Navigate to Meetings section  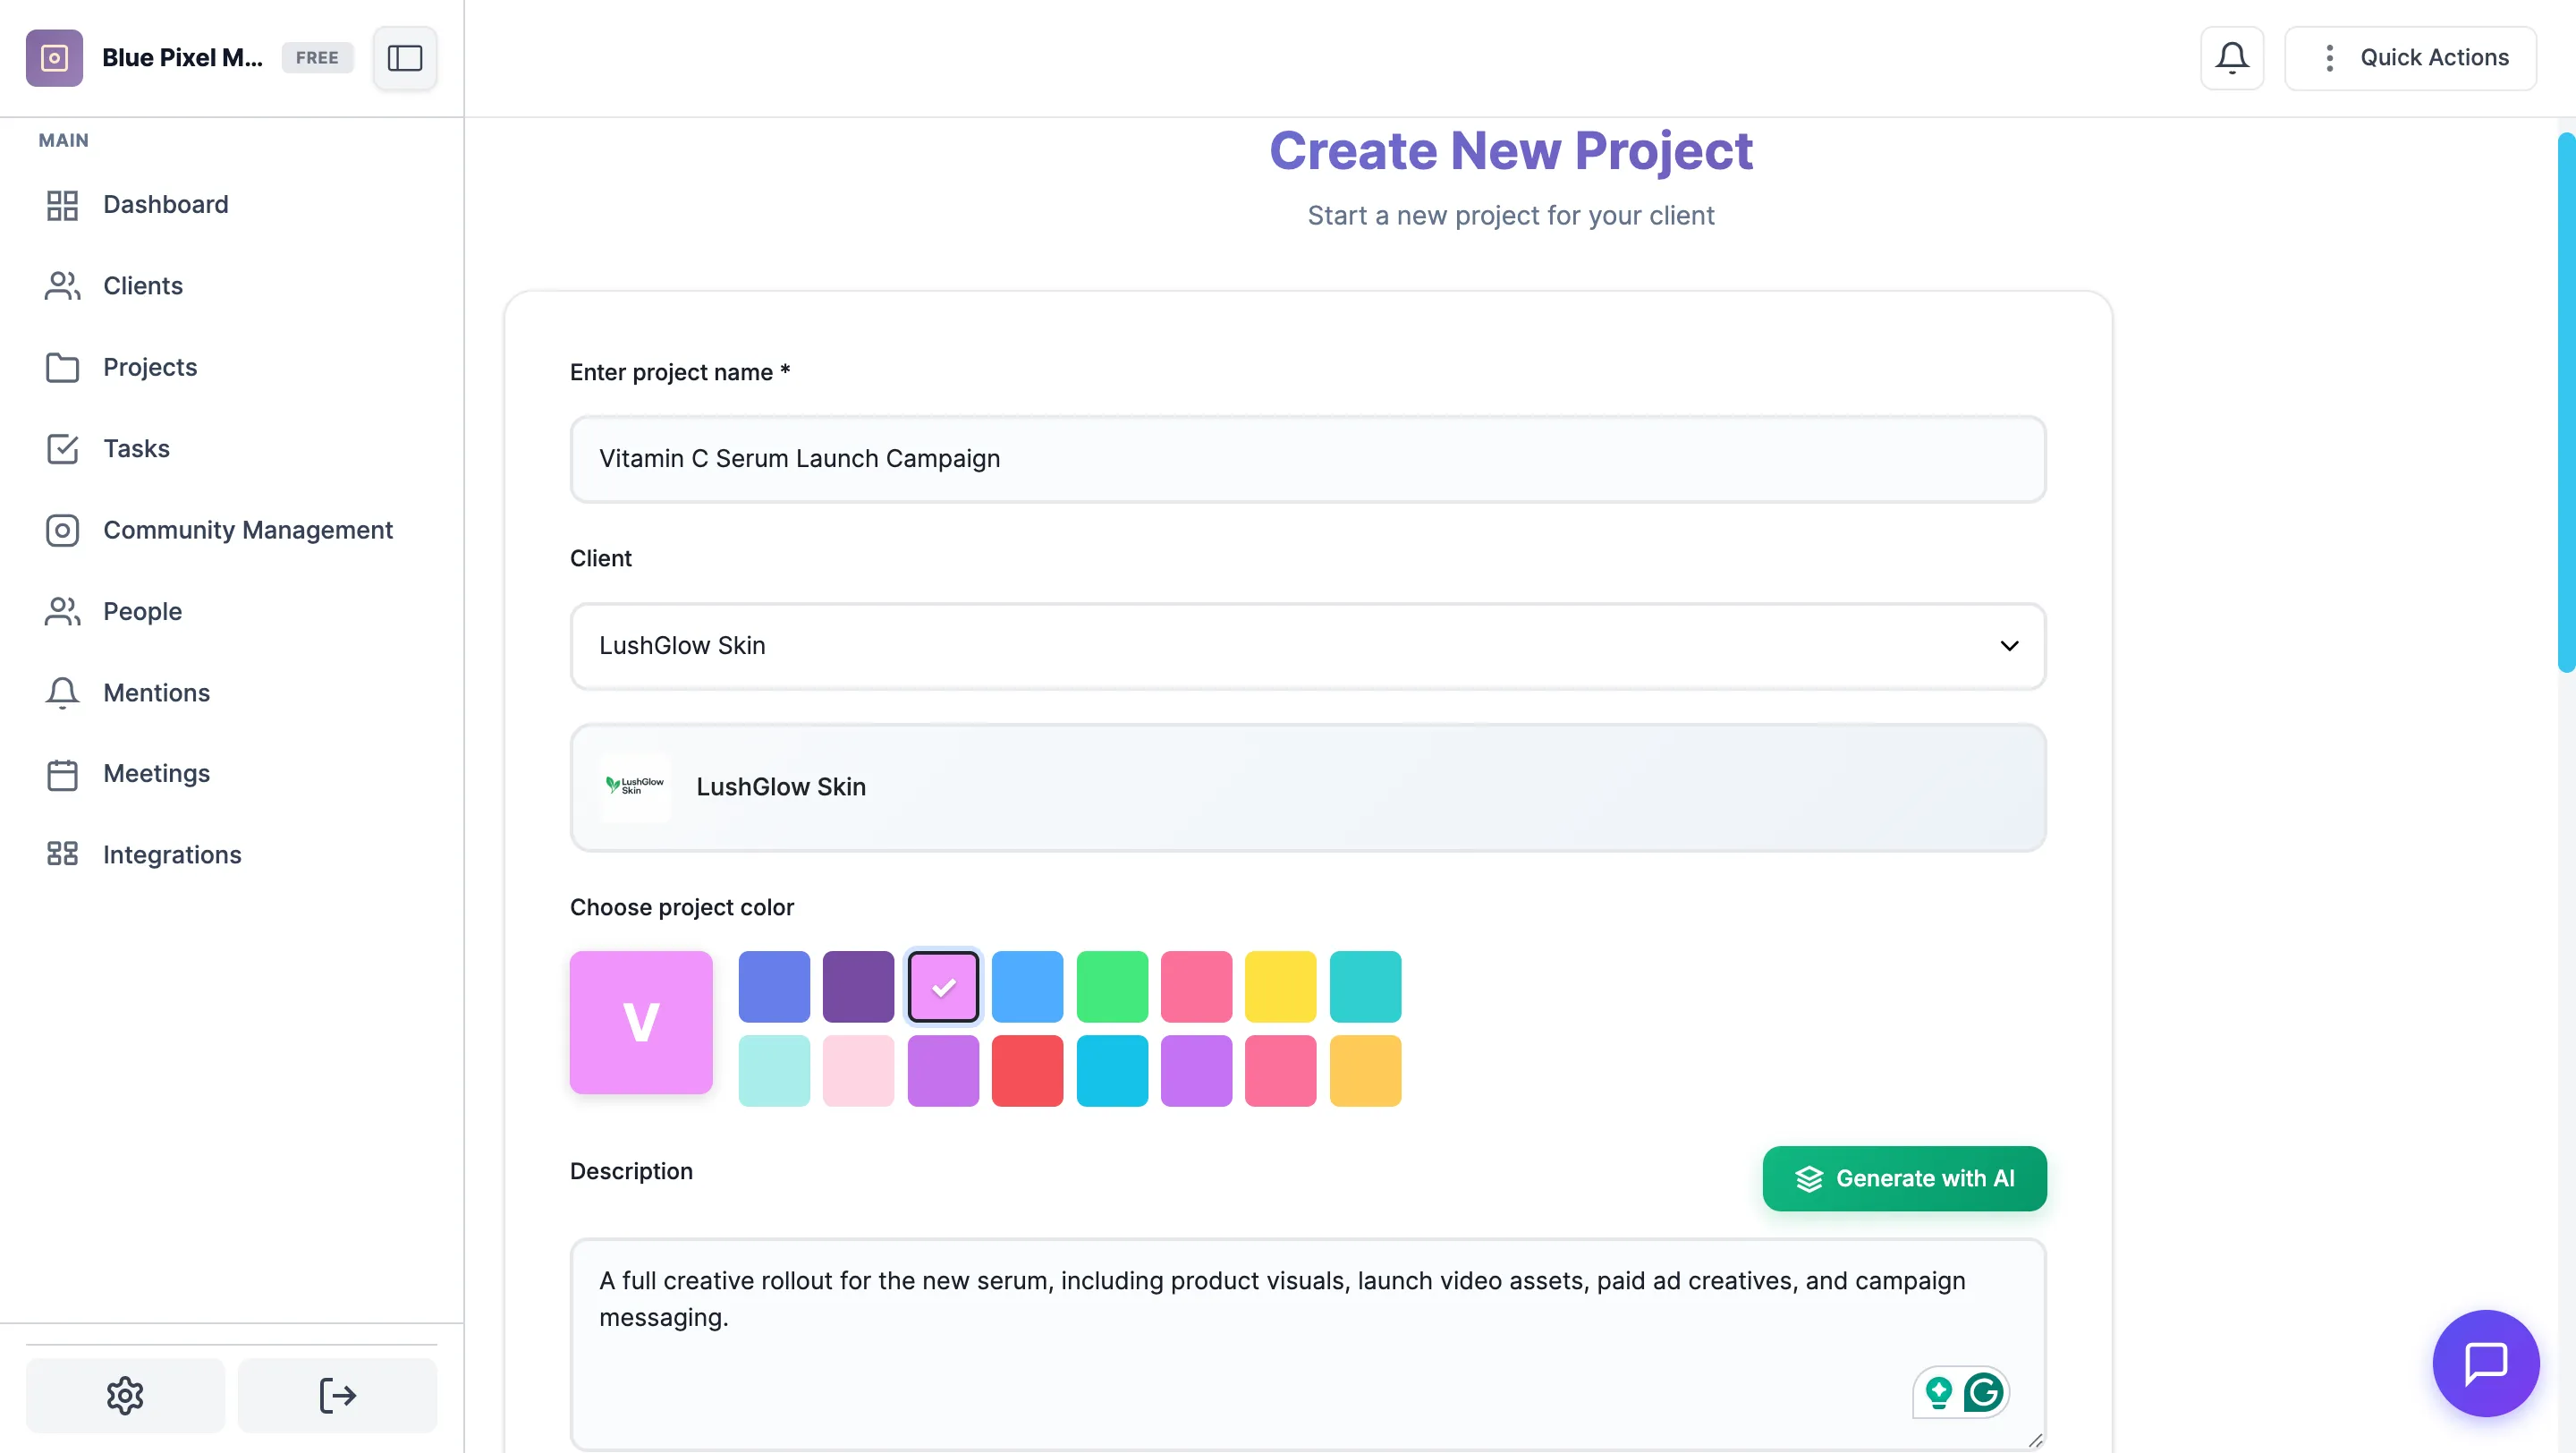click(156, 773)
